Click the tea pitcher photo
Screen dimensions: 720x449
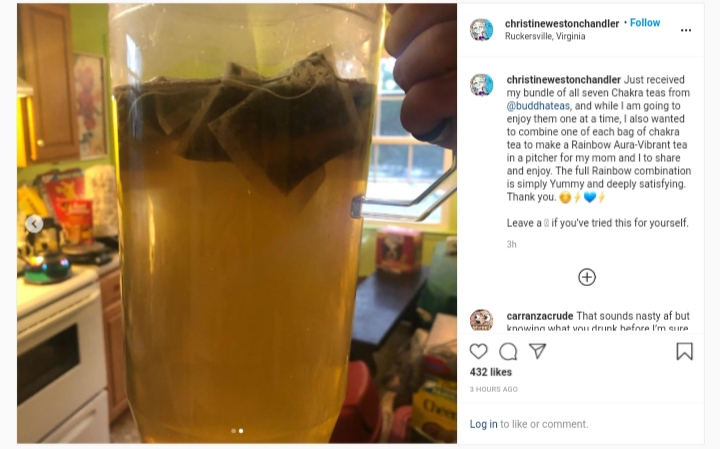coord(237,223)
